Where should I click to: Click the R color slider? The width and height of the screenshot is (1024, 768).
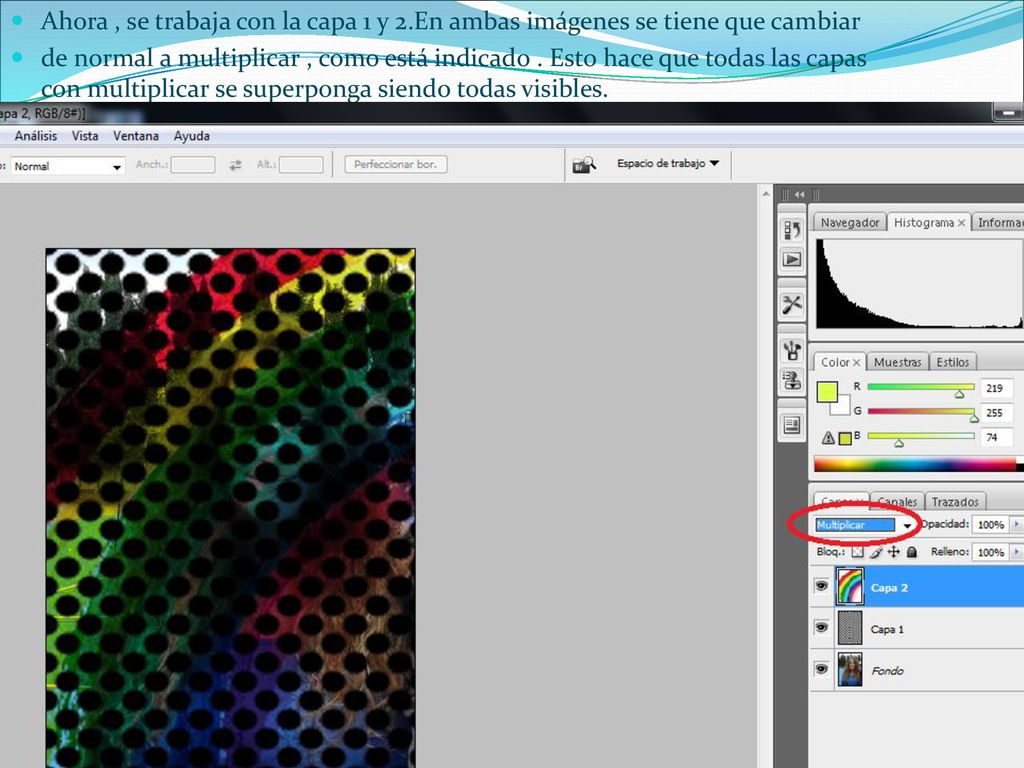coord(921,387)
